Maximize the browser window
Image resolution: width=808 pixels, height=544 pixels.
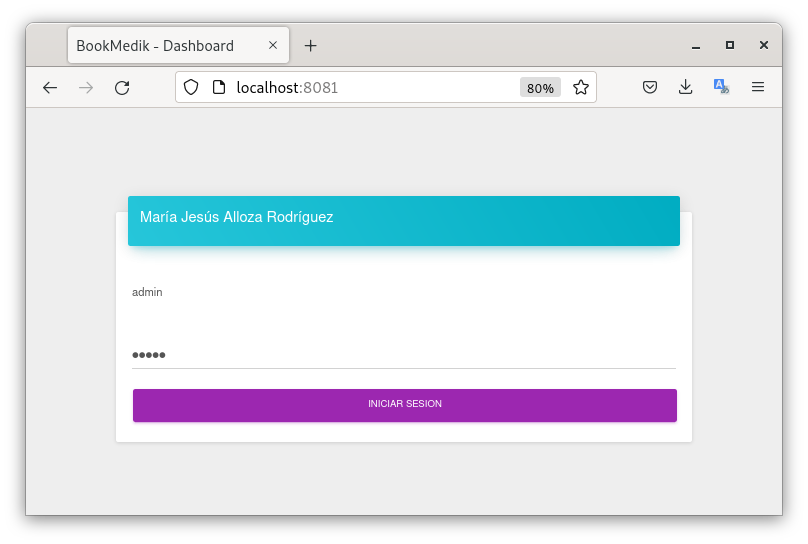pos(730,46)
